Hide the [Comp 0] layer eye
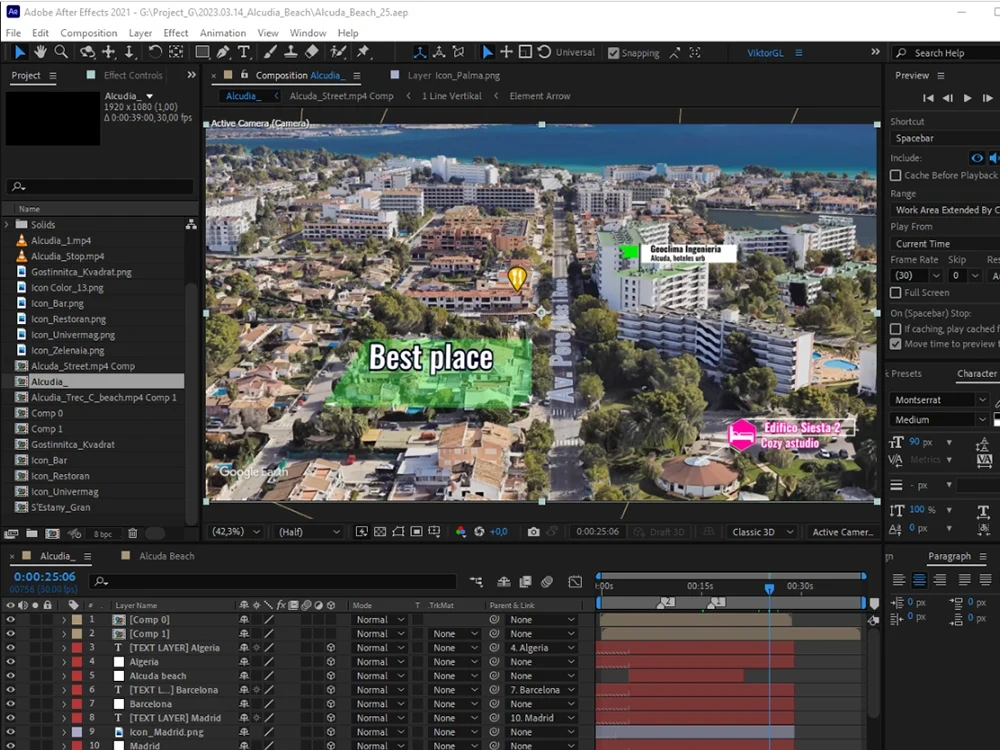 coord(10,619)
